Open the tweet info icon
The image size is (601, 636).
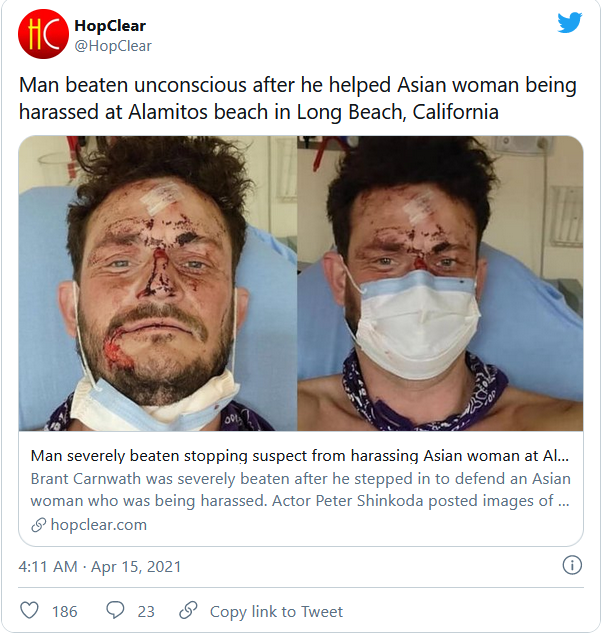[572, 566]
